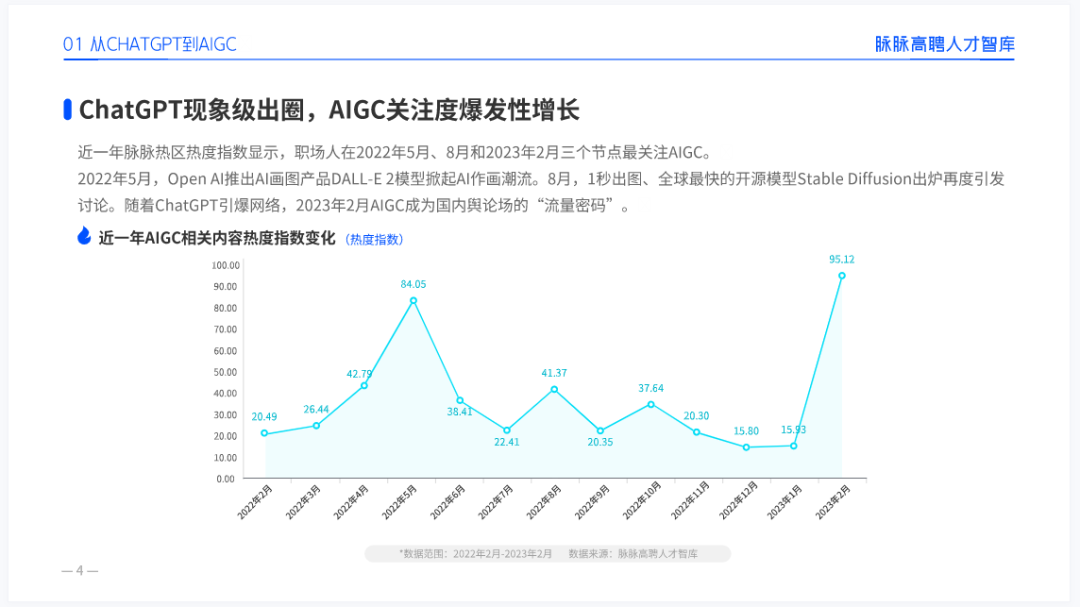The image size is (1080, 607).
Task: Click the data source footnote pill
Action: (x=548, y=553)
